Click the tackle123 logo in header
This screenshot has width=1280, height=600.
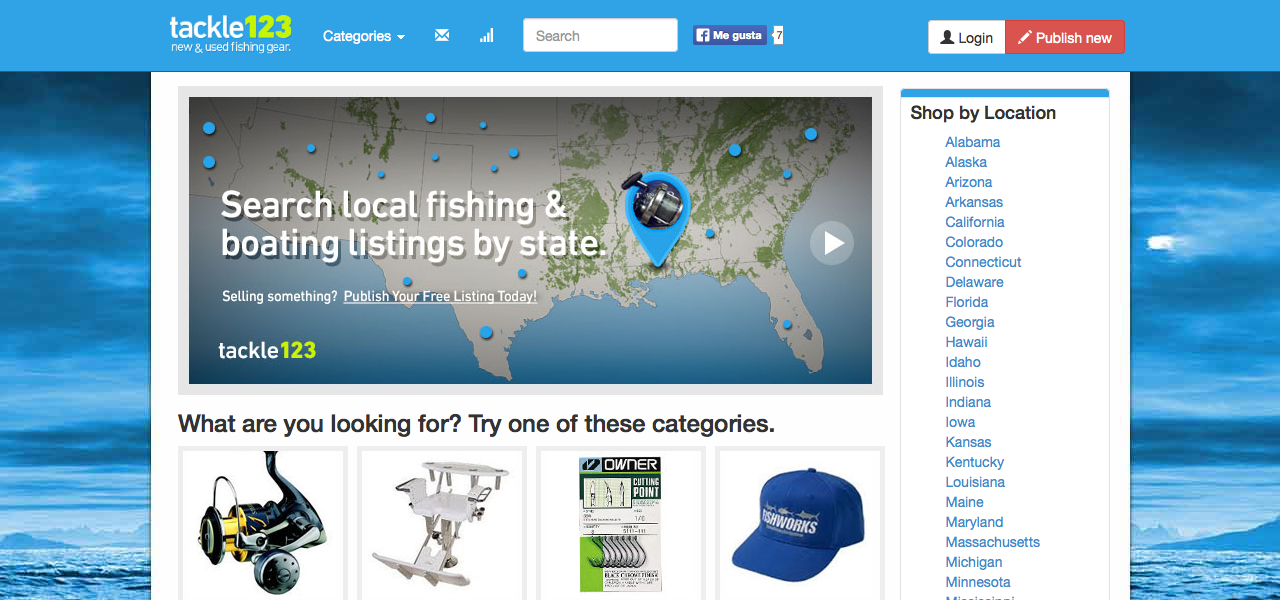pyautogui.click(x=230, y=33)
